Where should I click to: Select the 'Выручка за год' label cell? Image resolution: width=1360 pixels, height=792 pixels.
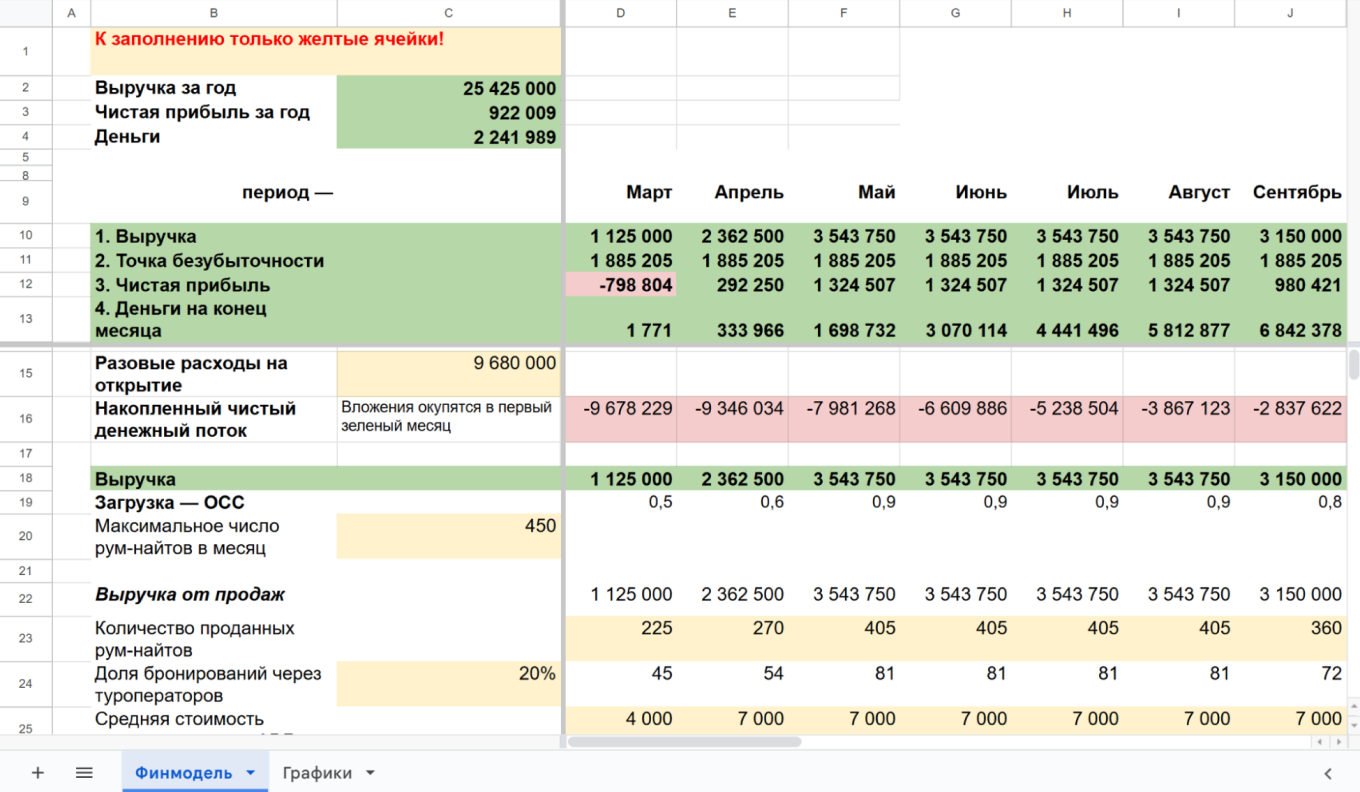[214, 88]
